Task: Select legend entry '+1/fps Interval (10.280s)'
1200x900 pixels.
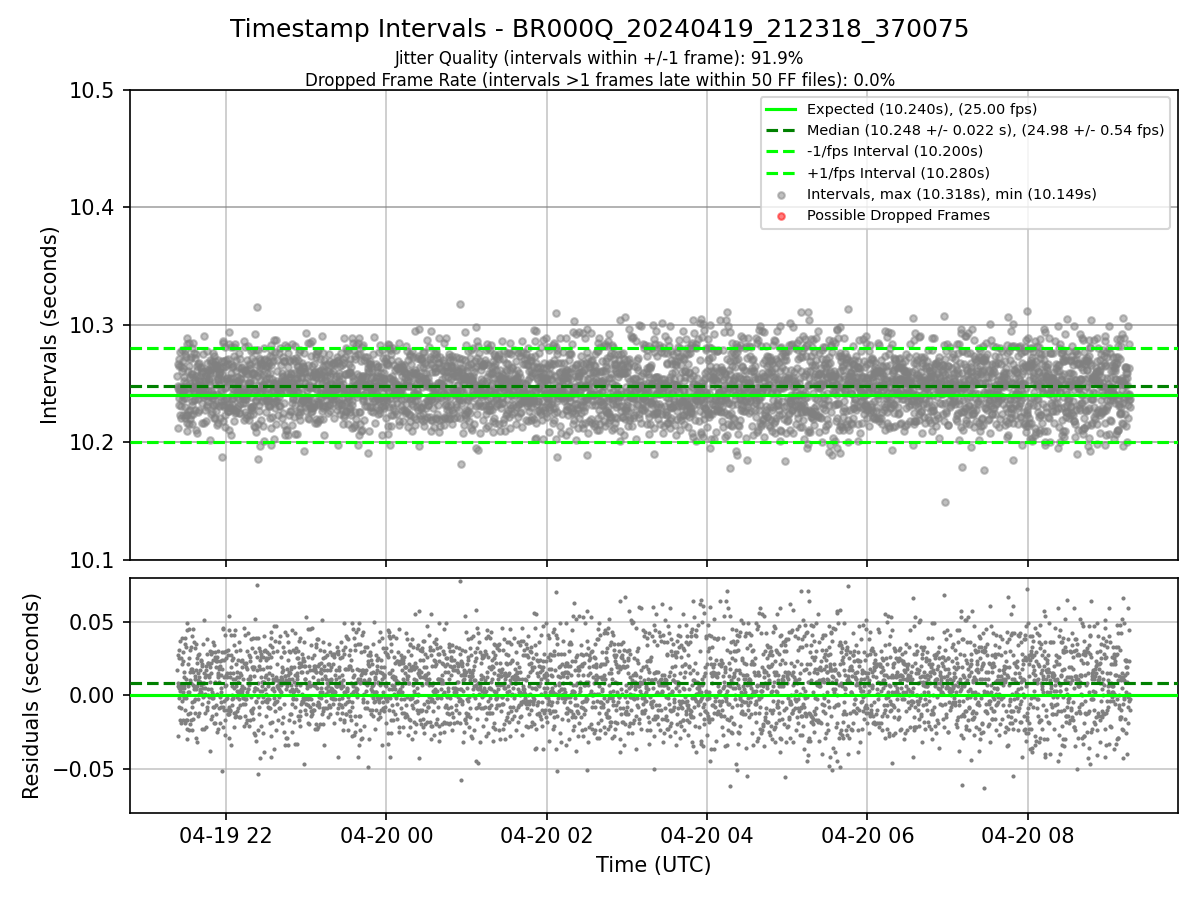Action: coord(894,172)
